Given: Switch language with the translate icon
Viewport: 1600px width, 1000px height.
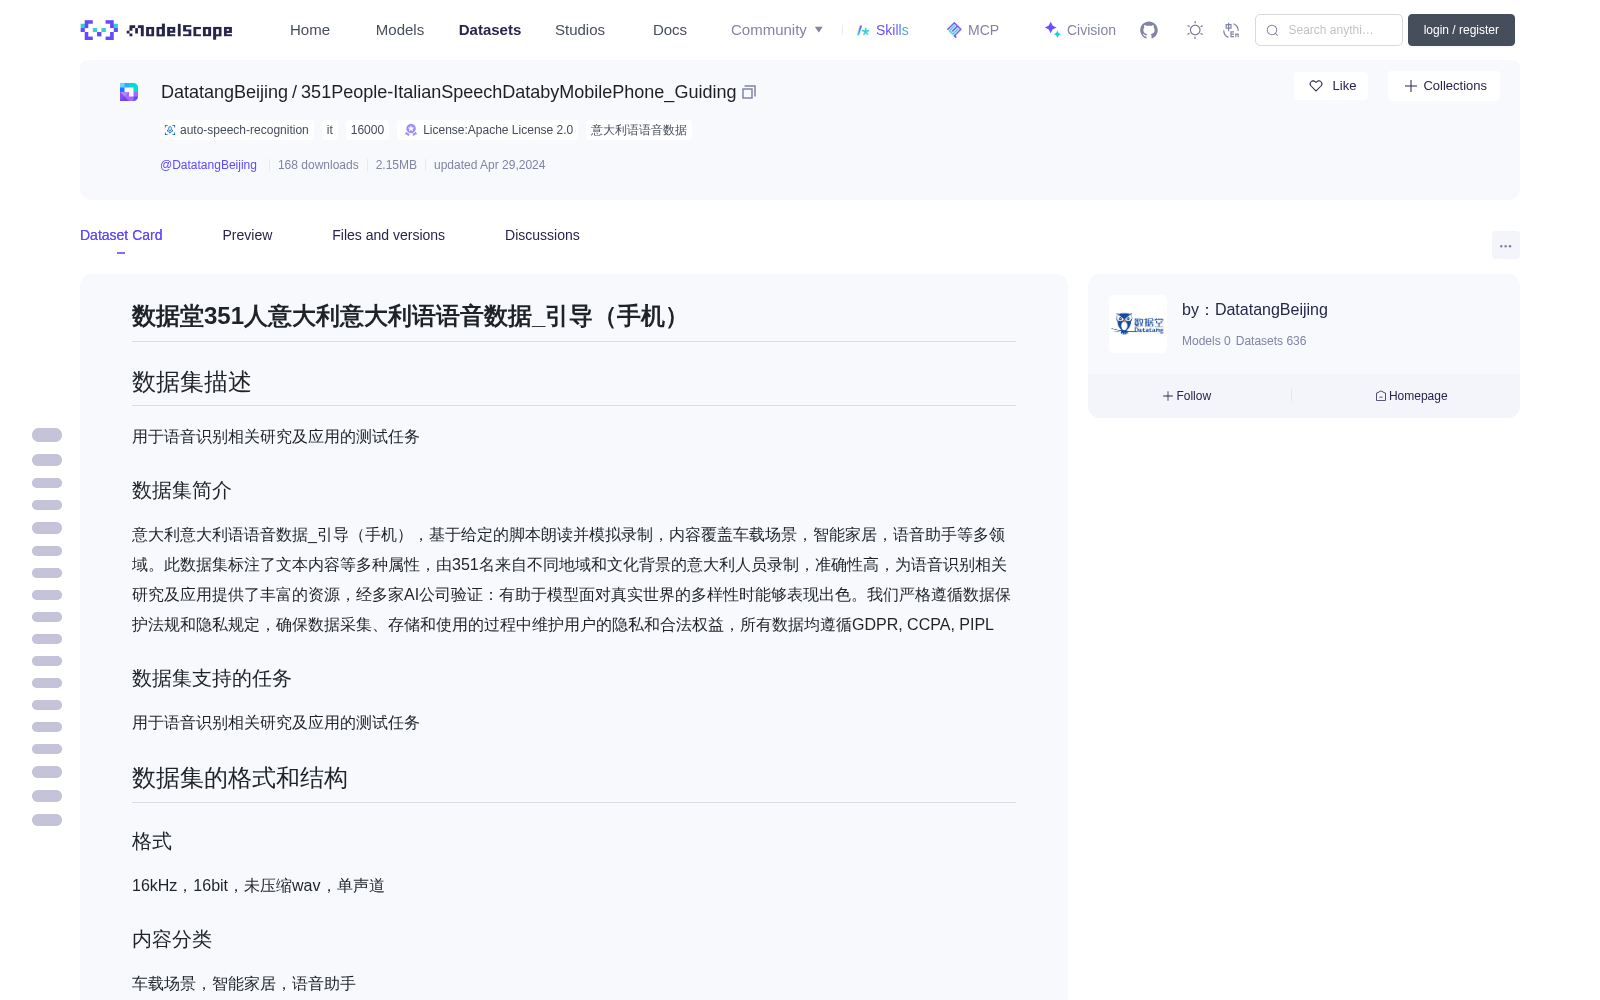Looking at the screenshot, I should pyautogui.click(x=1231, y=30).
